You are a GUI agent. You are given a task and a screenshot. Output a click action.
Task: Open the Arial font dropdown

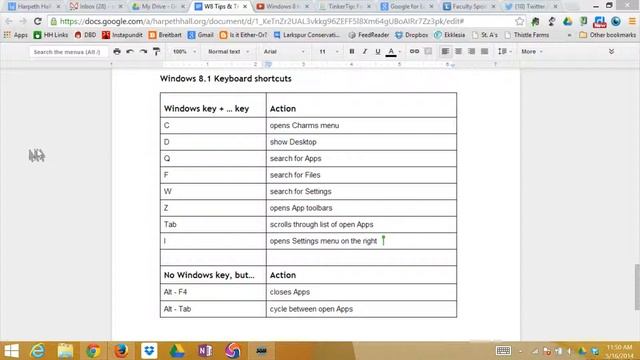coord(284,51)
